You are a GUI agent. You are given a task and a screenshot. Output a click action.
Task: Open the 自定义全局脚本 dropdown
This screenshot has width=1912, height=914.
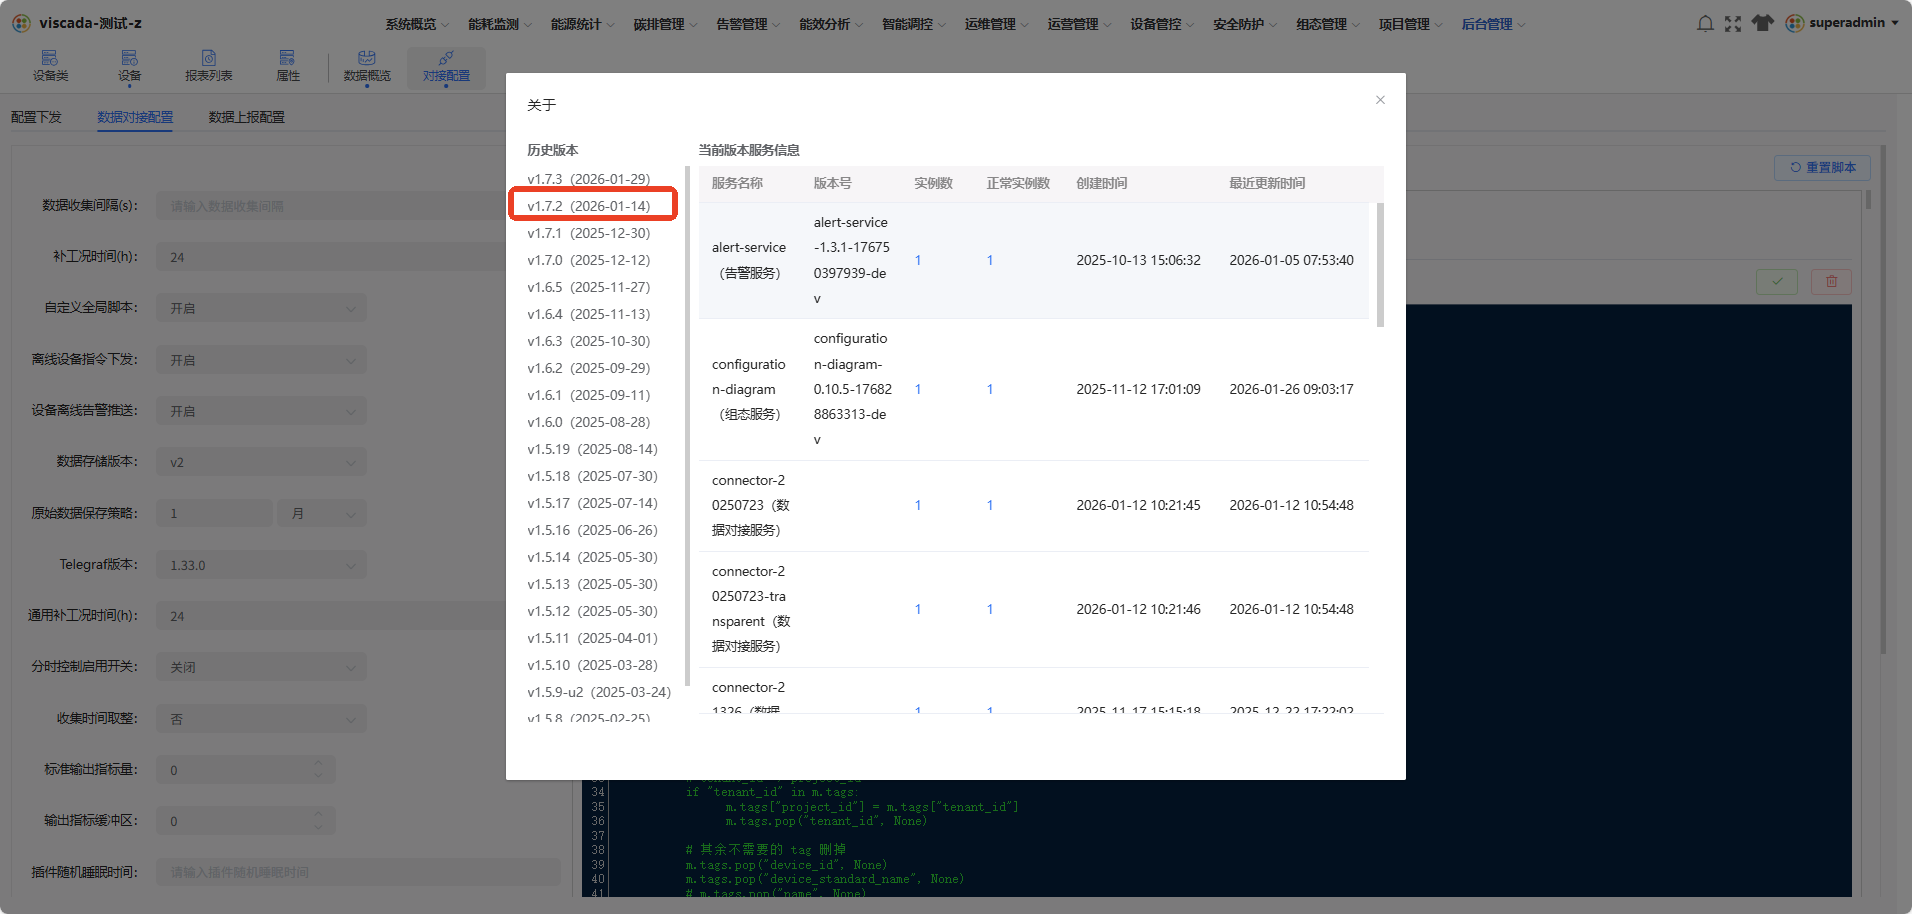261,308
